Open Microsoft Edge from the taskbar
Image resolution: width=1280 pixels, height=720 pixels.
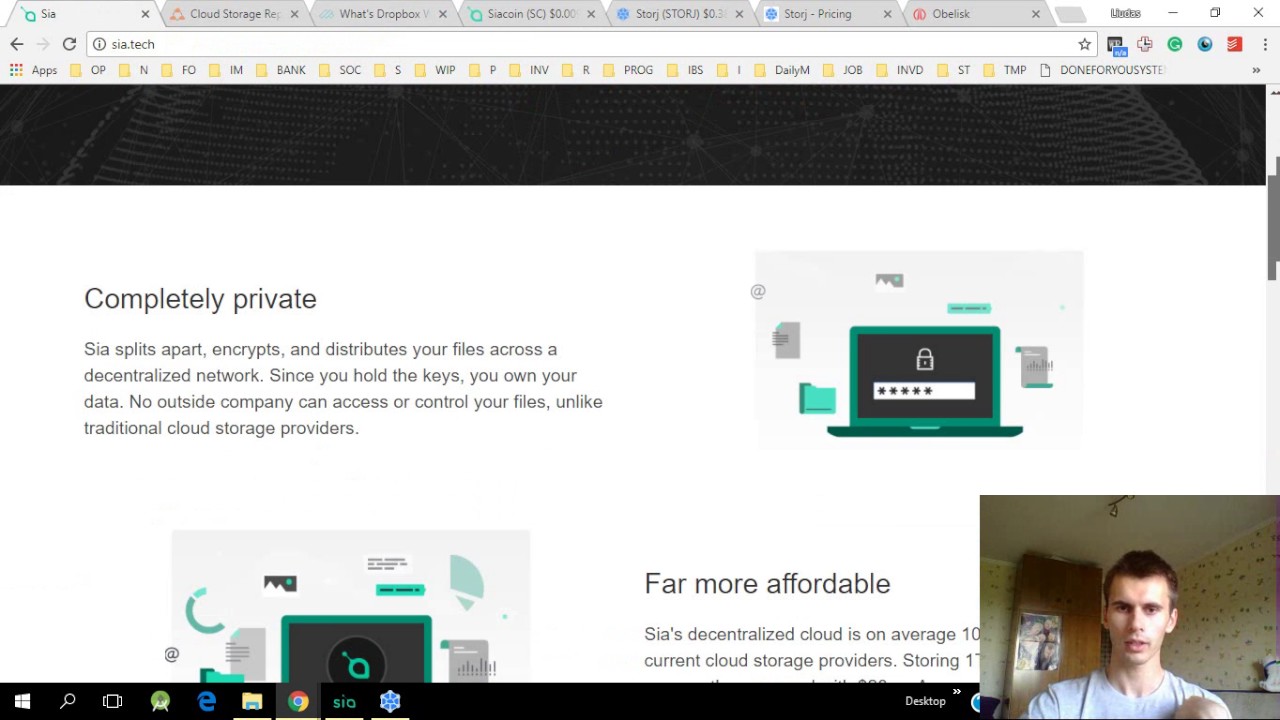[x=206, y=701]
